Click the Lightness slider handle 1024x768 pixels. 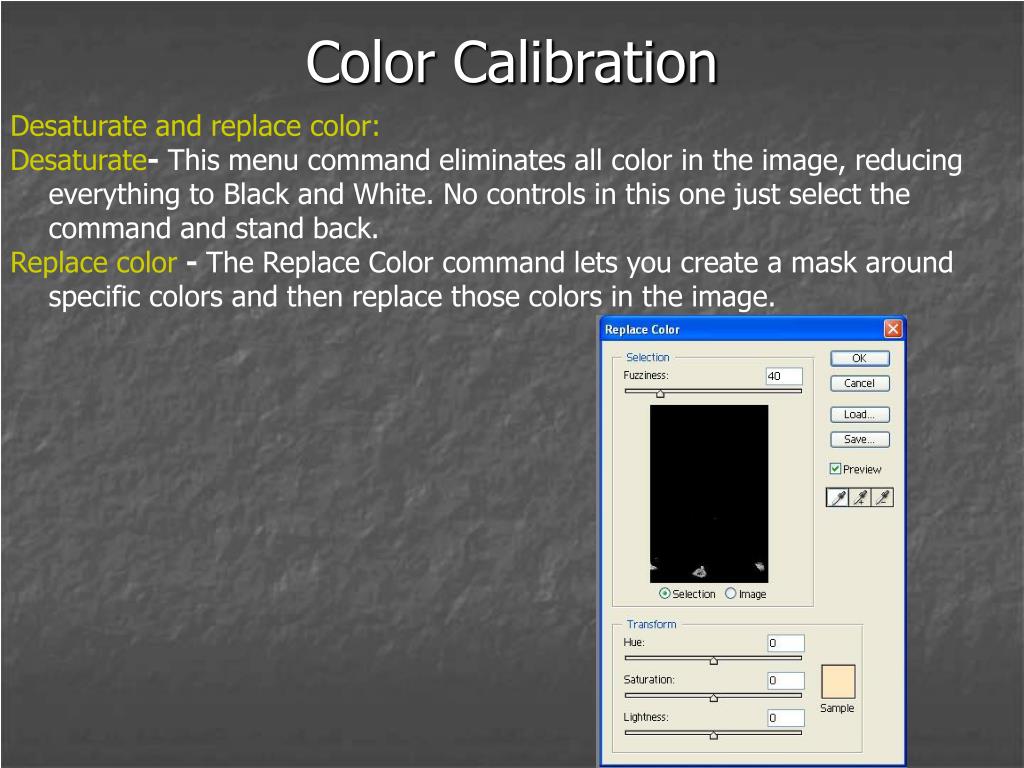click(714, 735)
